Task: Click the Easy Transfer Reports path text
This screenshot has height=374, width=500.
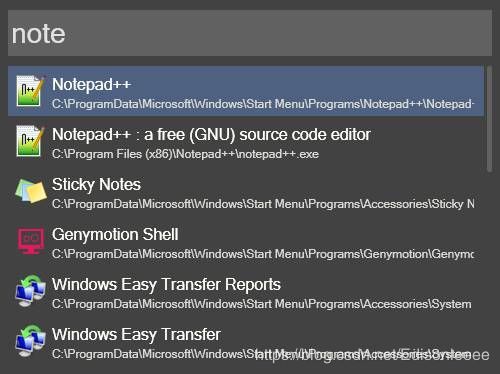Action: 262,304
